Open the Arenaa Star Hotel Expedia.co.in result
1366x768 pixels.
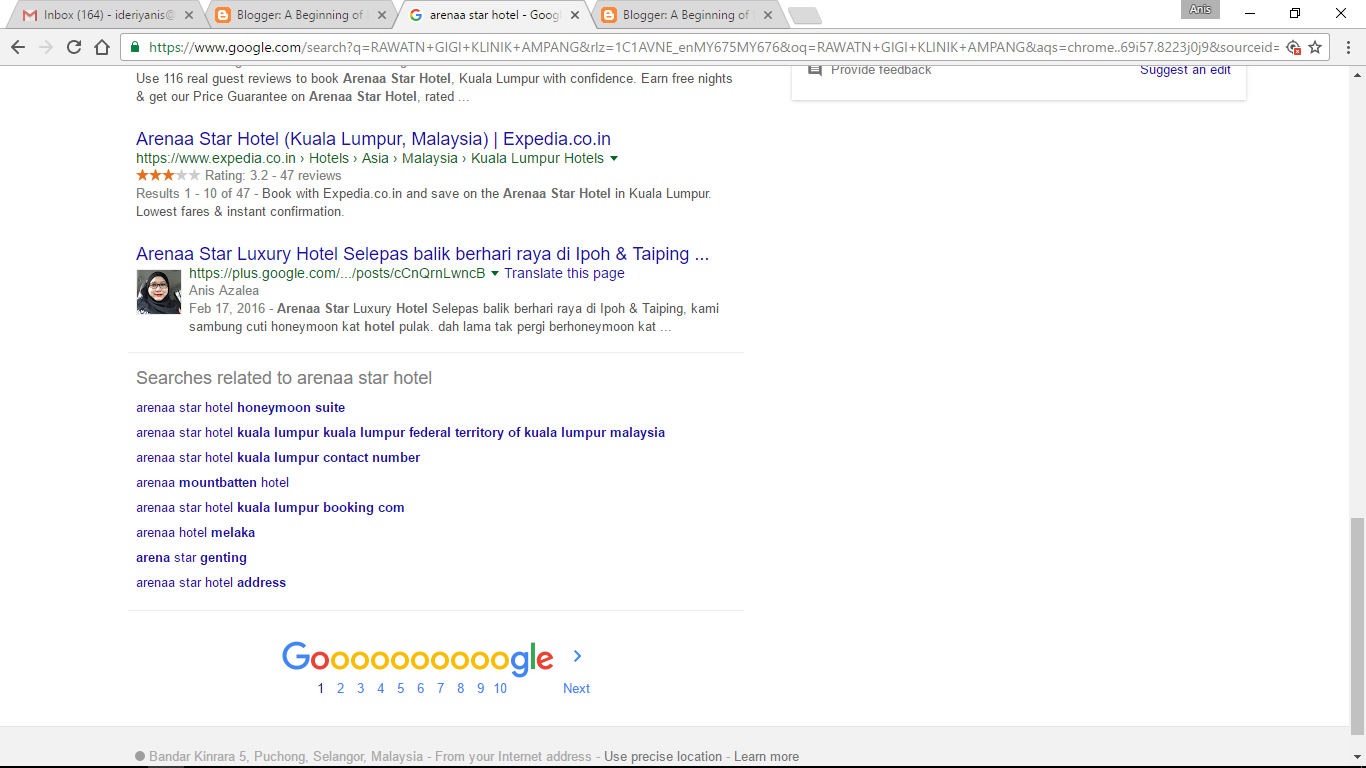(x=373, y=139)
